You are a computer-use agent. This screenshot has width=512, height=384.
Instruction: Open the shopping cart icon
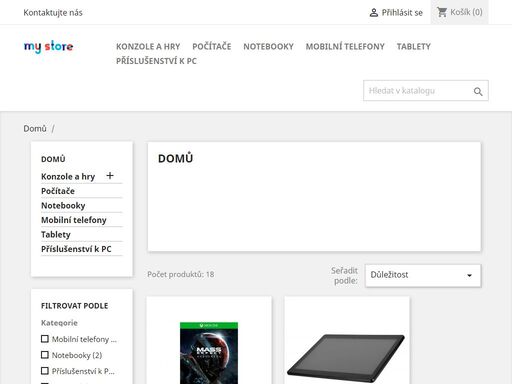click(x=442, y=12)
